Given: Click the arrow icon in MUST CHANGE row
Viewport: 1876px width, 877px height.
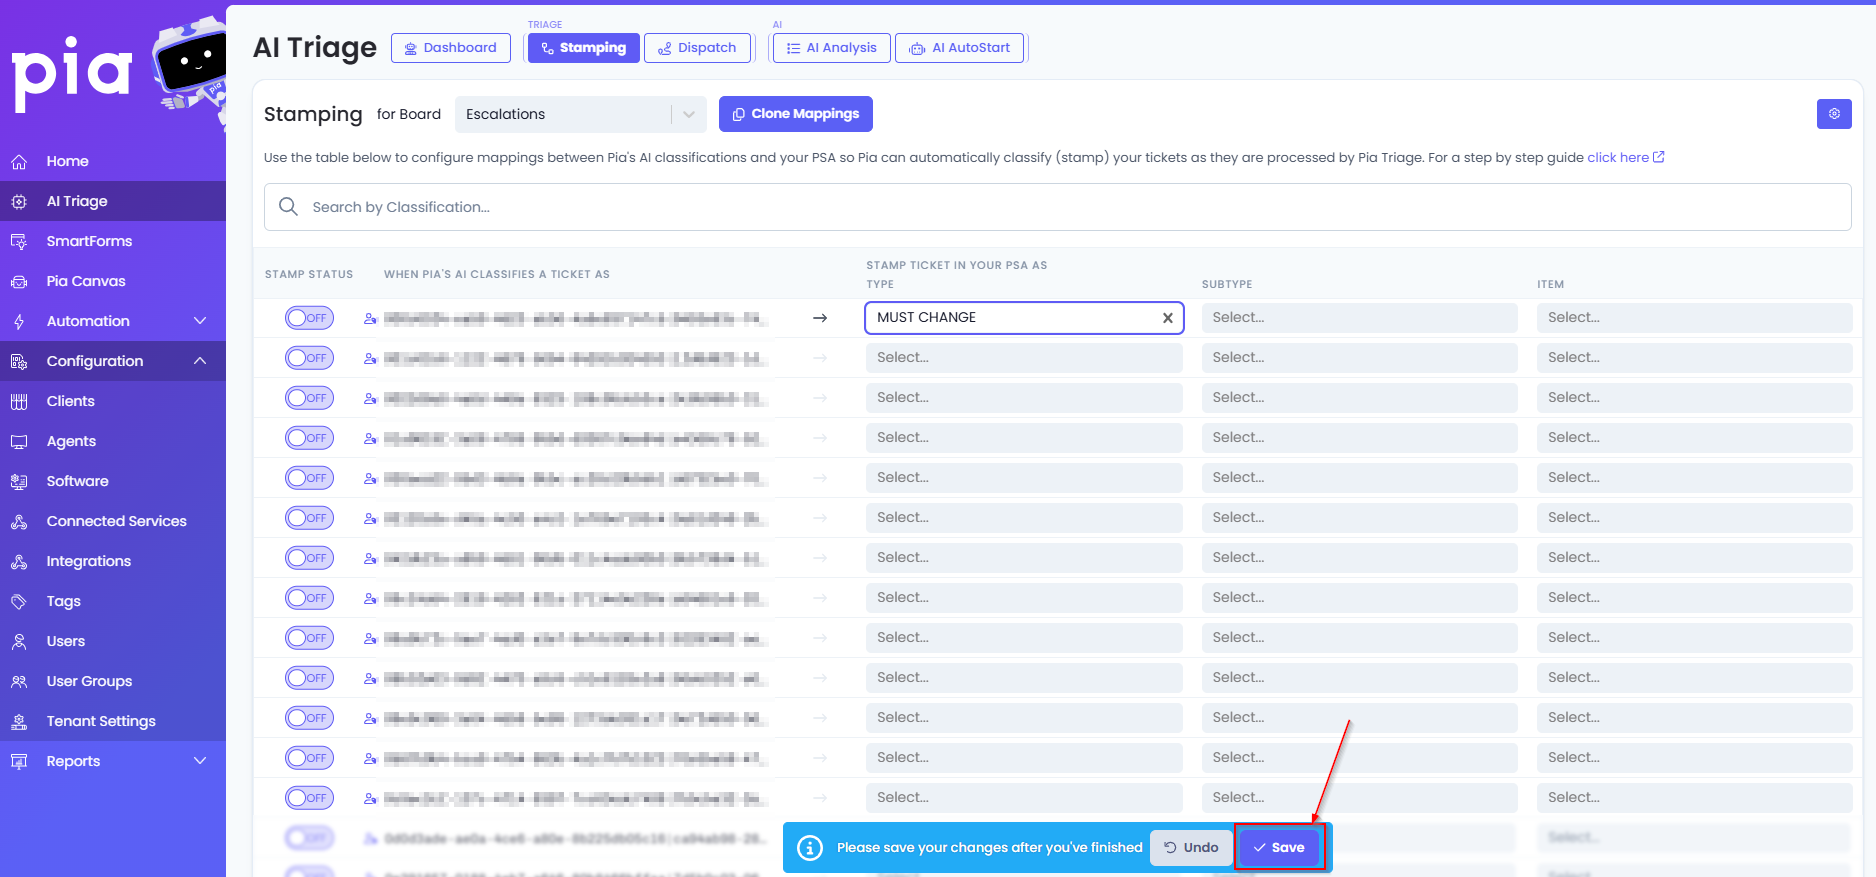Looking at the screenshot, I should click(x=820, y=318).
